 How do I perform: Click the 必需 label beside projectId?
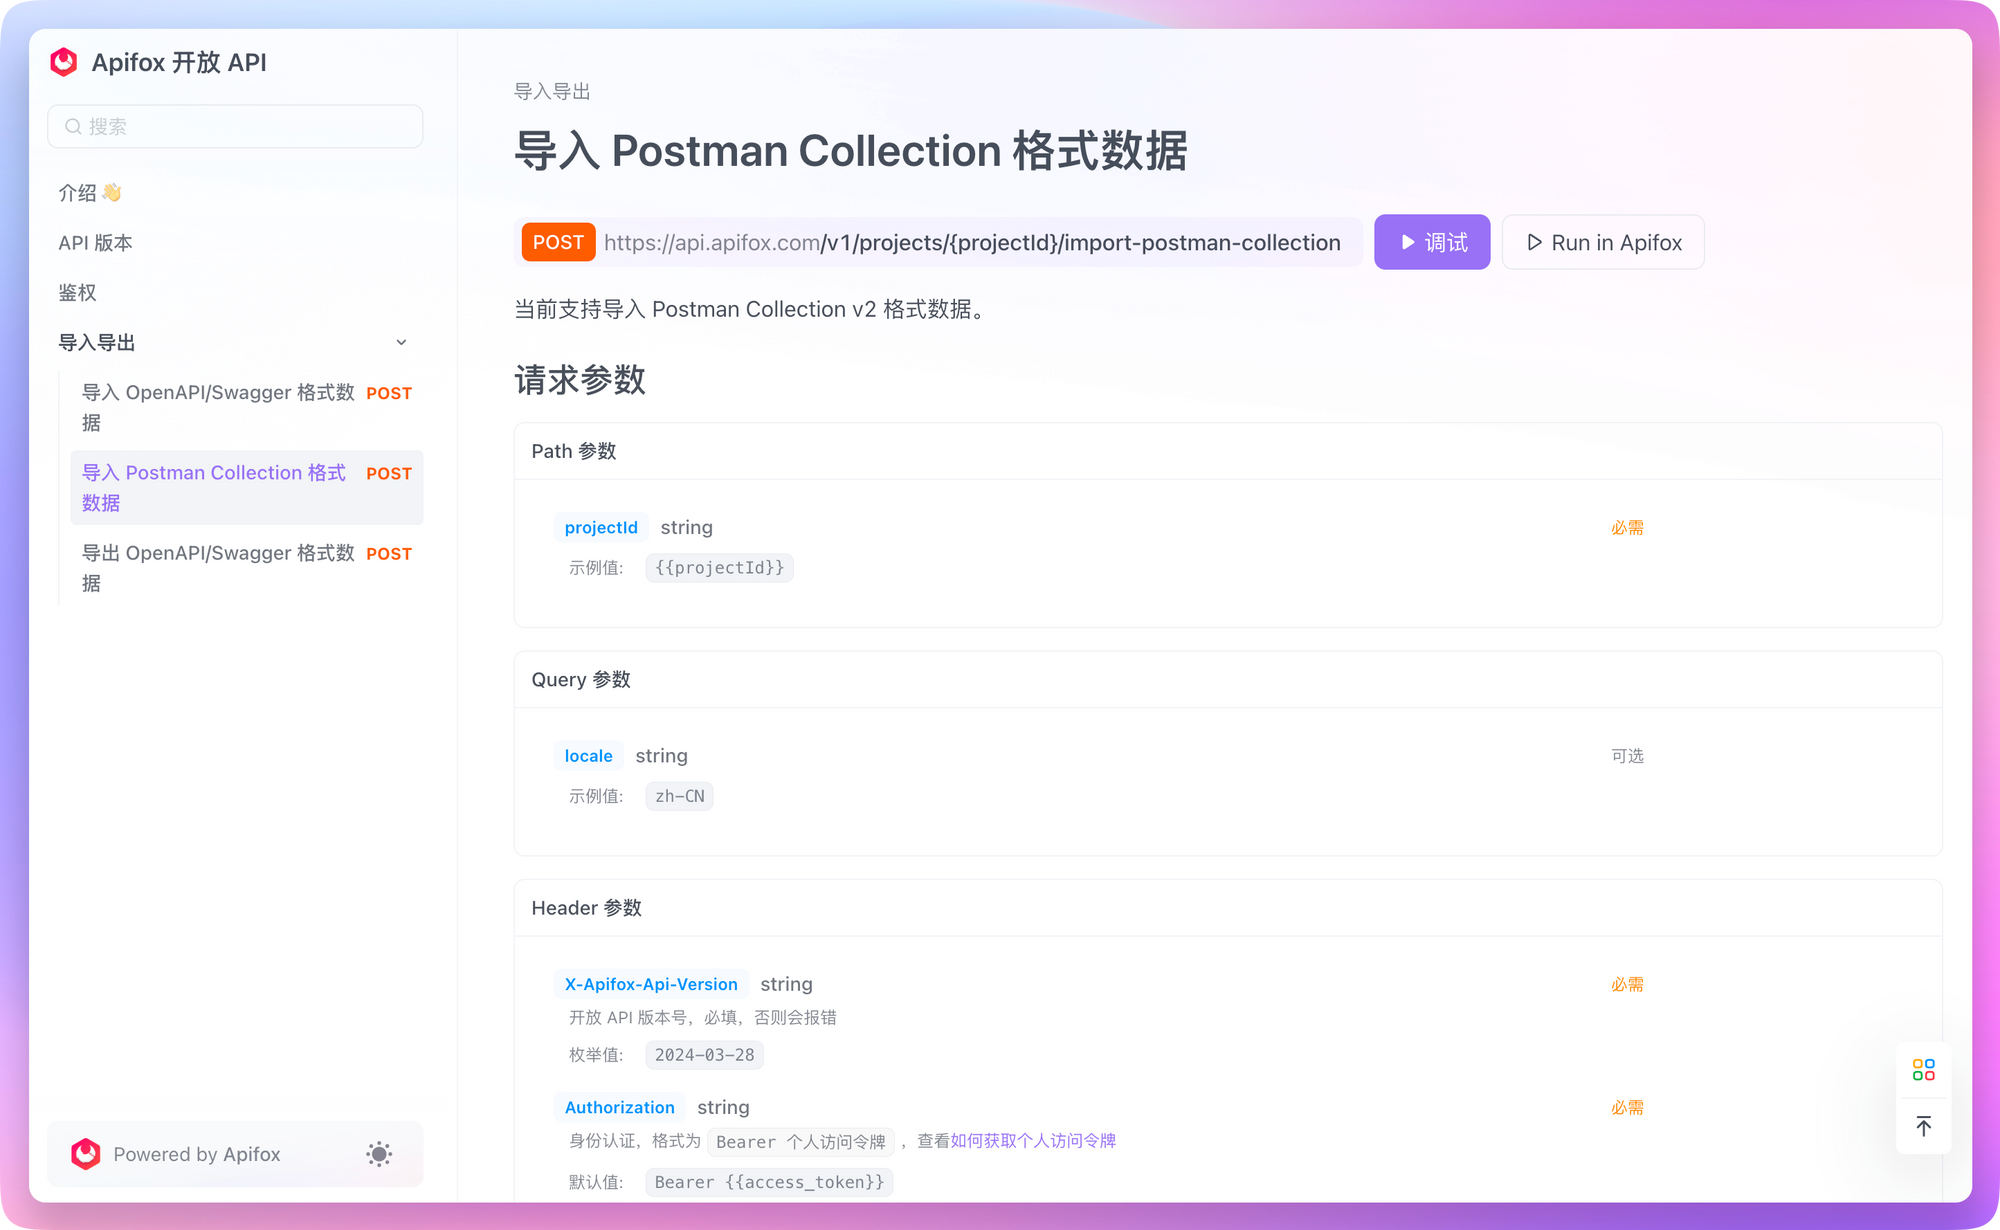pos(1627,528)
